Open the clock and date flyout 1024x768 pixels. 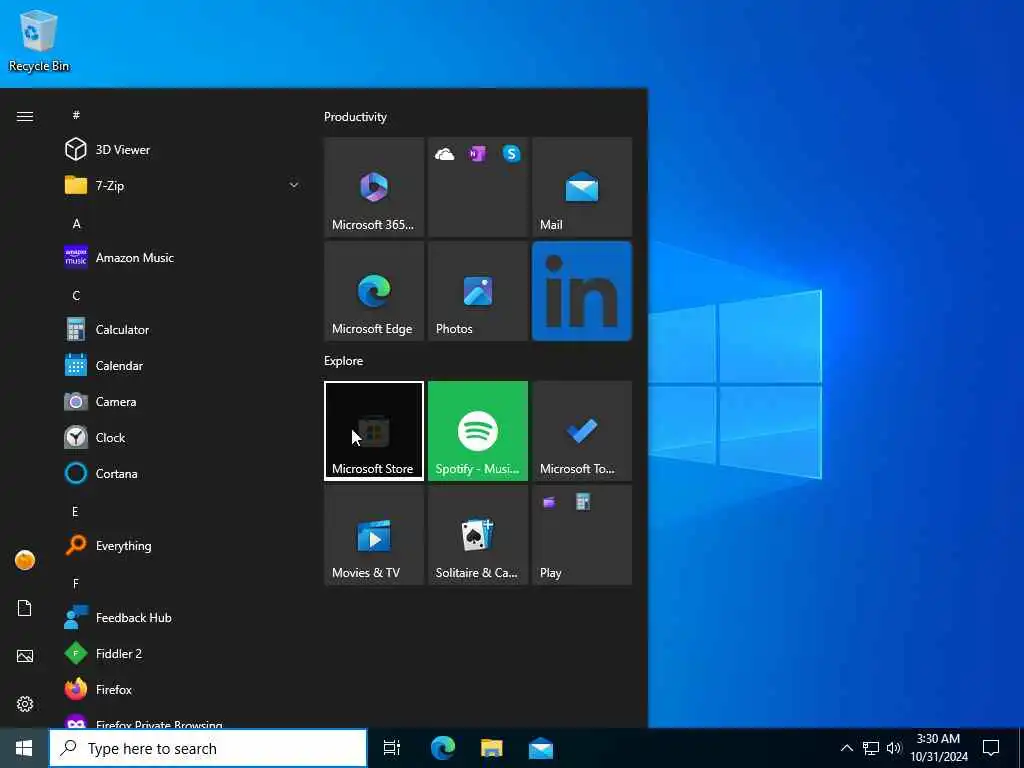tap(938, 748)
